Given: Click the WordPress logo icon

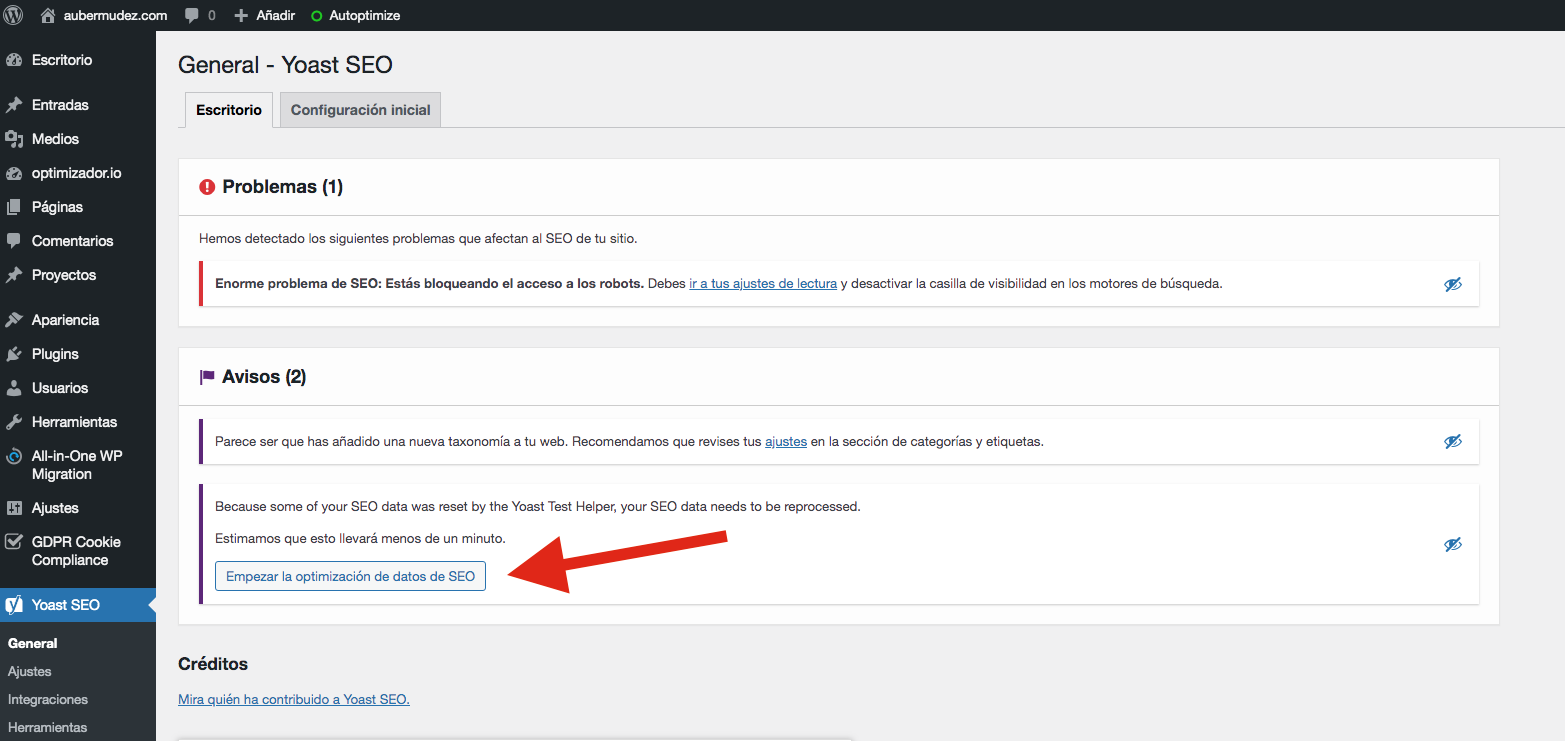Looking at the screenshot, I should tap(14, 15).
